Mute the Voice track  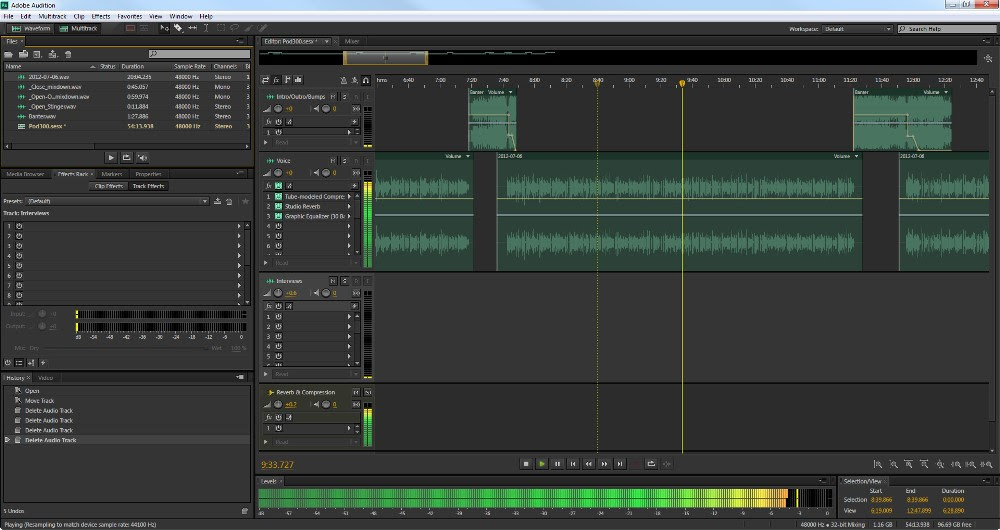point(332,160)
